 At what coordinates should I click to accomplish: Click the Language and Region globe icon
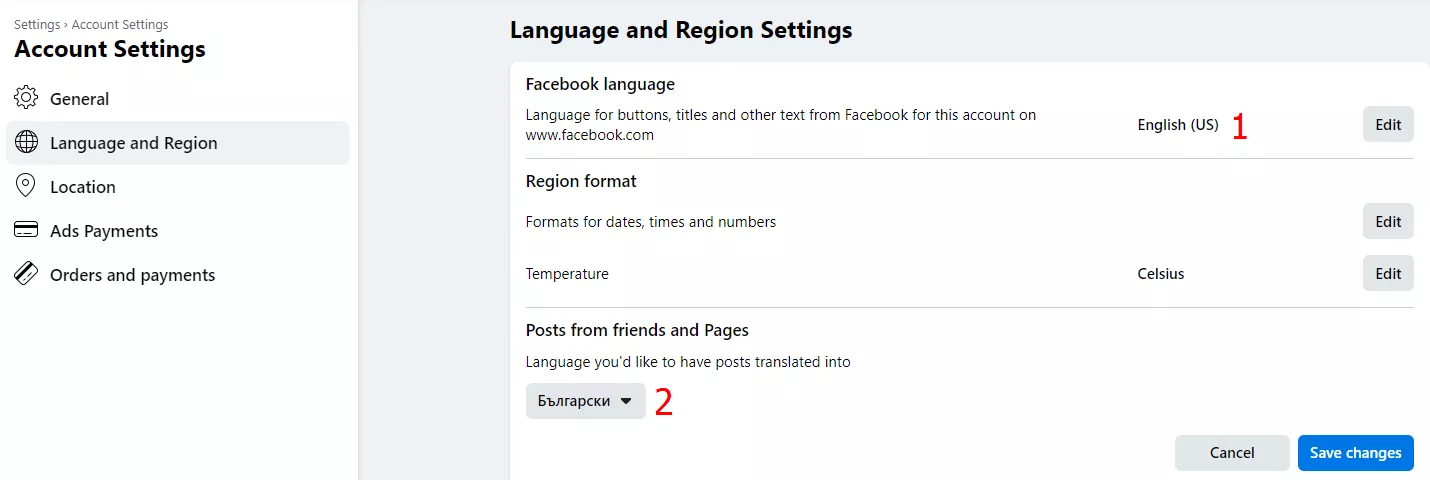tap(26, 142)
